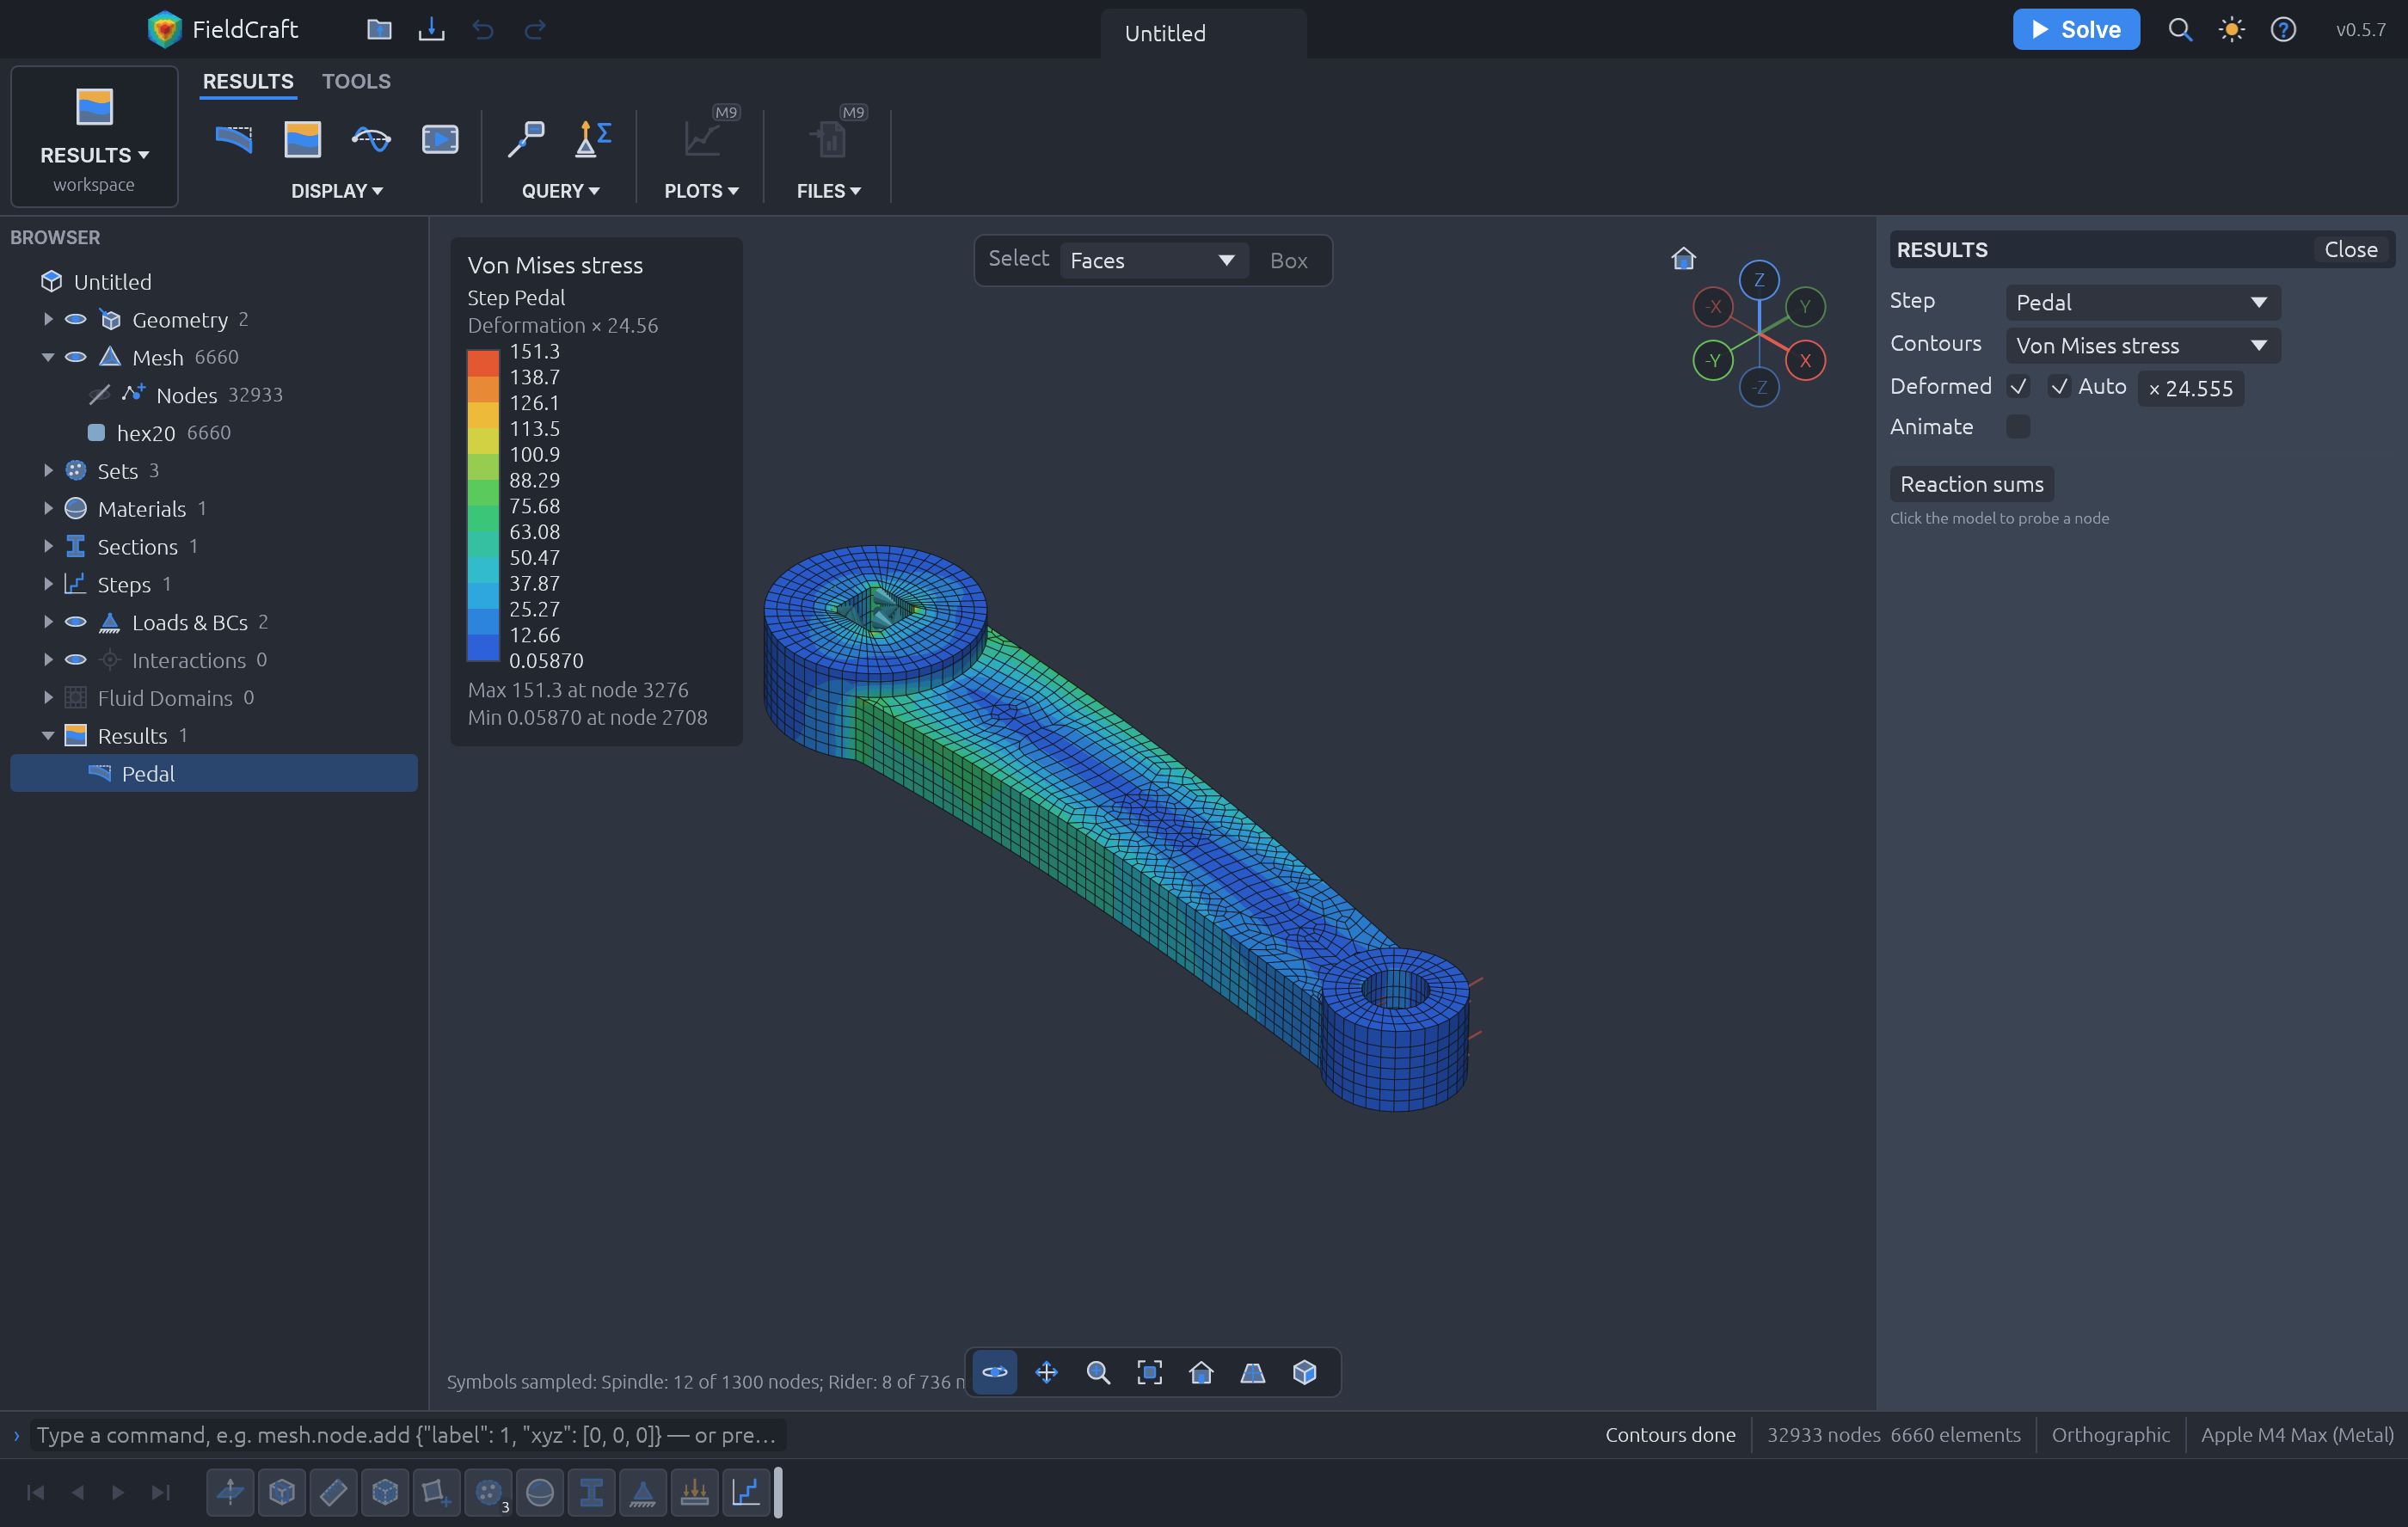2408x1527 pixels.
Task: Click the I-beam section timeline icon
Action: point(591,1492)
